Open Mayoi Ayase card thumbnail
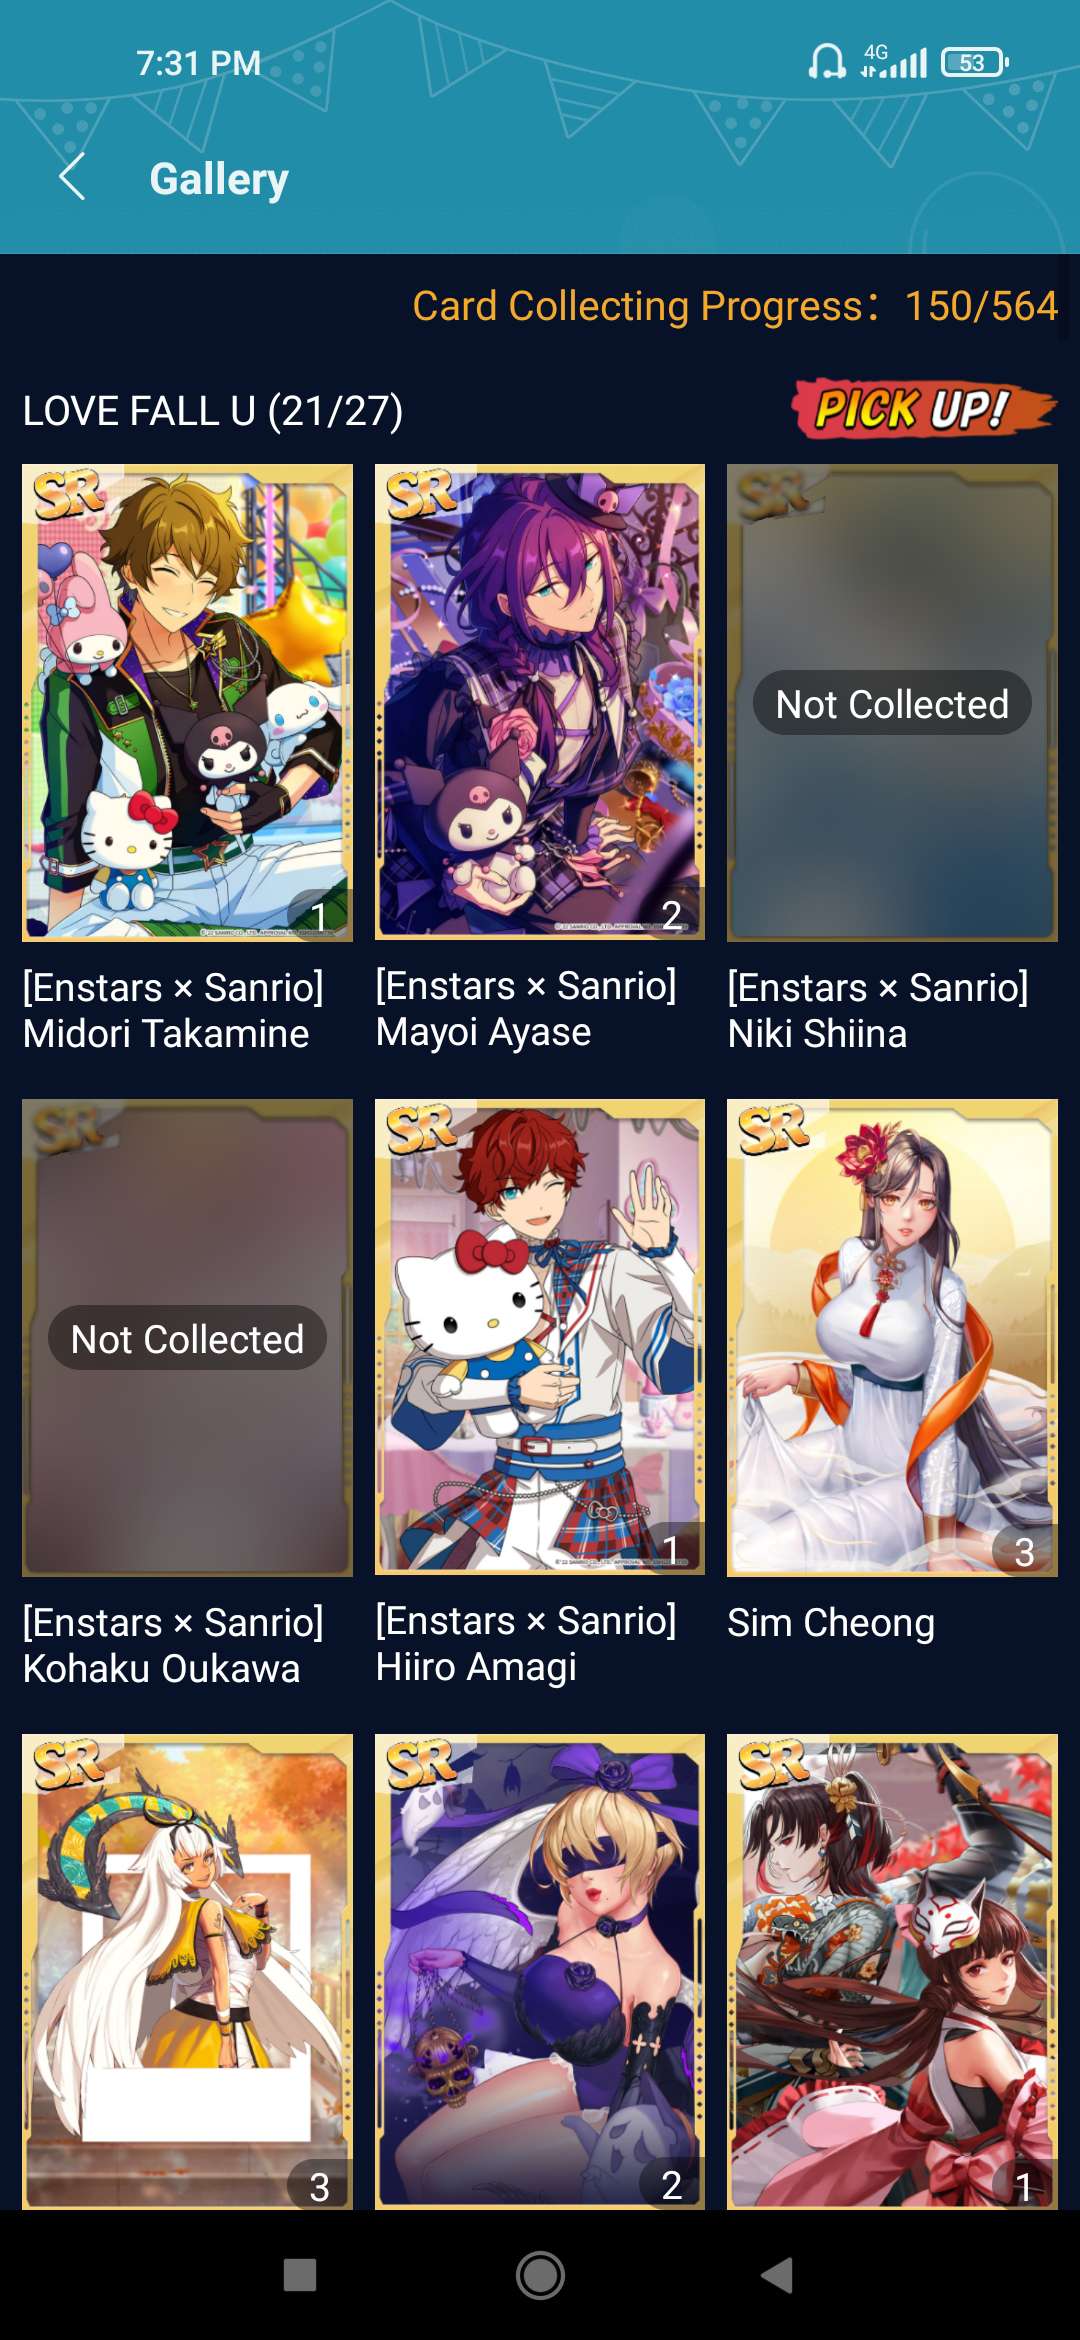 (x=540, y=702)
